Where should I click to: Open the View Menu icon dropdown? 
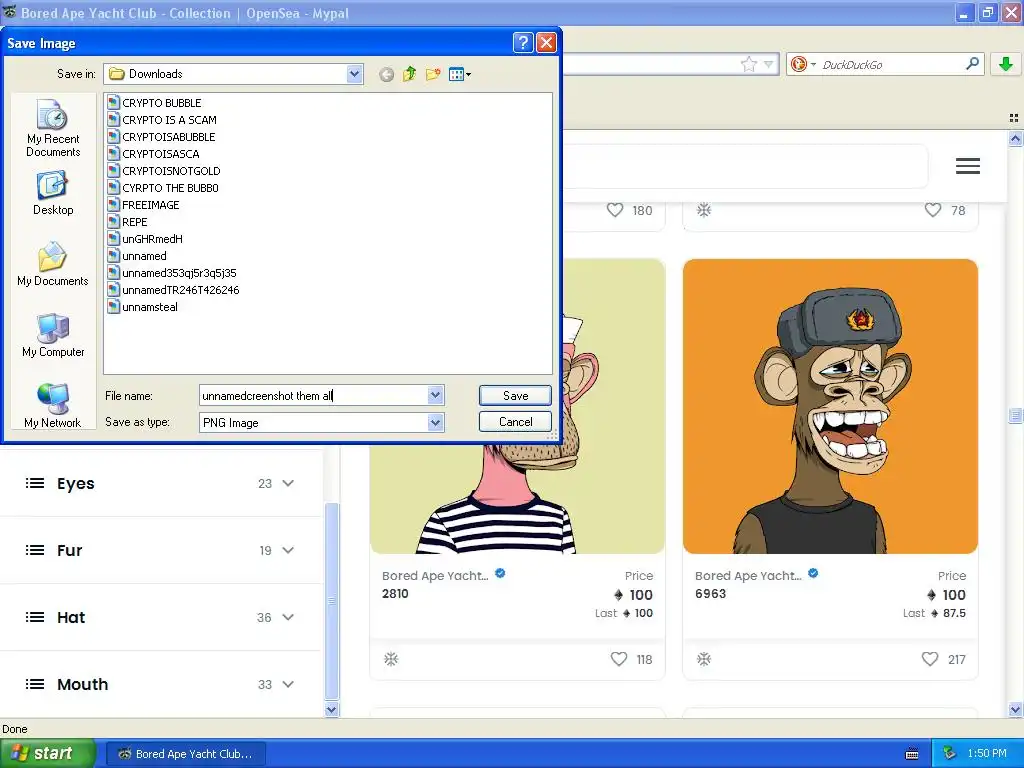[460, 74]
